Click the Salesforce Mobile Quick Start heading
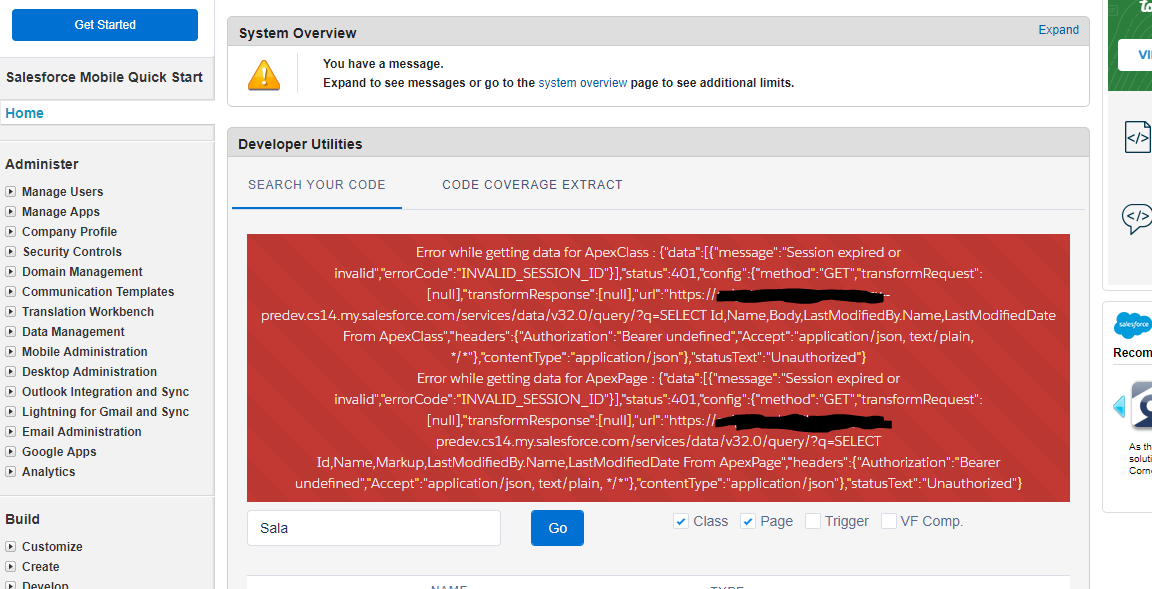Viewport: 1152px width, 589px height. pyautogui.click(x=104, y=77)
